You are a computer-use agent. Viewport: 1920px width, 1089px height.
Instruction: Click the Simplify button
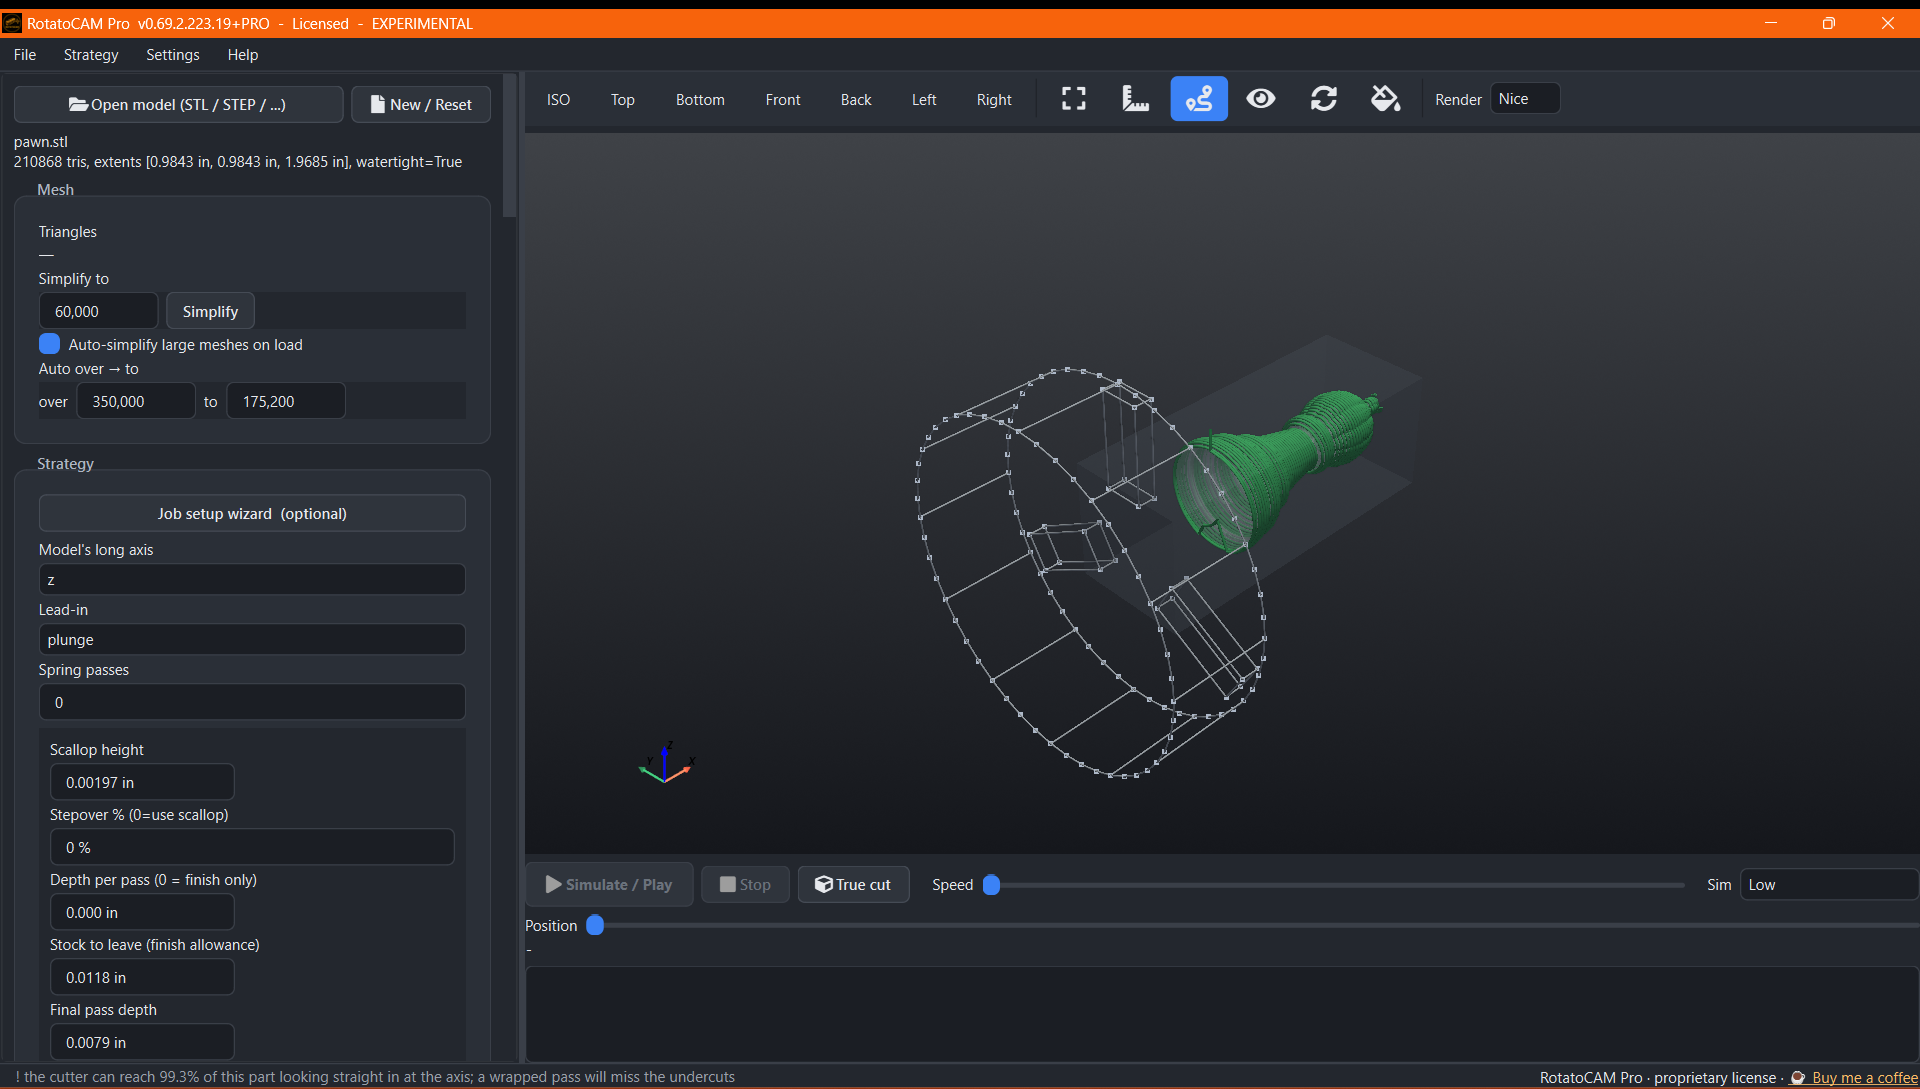point(210,311)
